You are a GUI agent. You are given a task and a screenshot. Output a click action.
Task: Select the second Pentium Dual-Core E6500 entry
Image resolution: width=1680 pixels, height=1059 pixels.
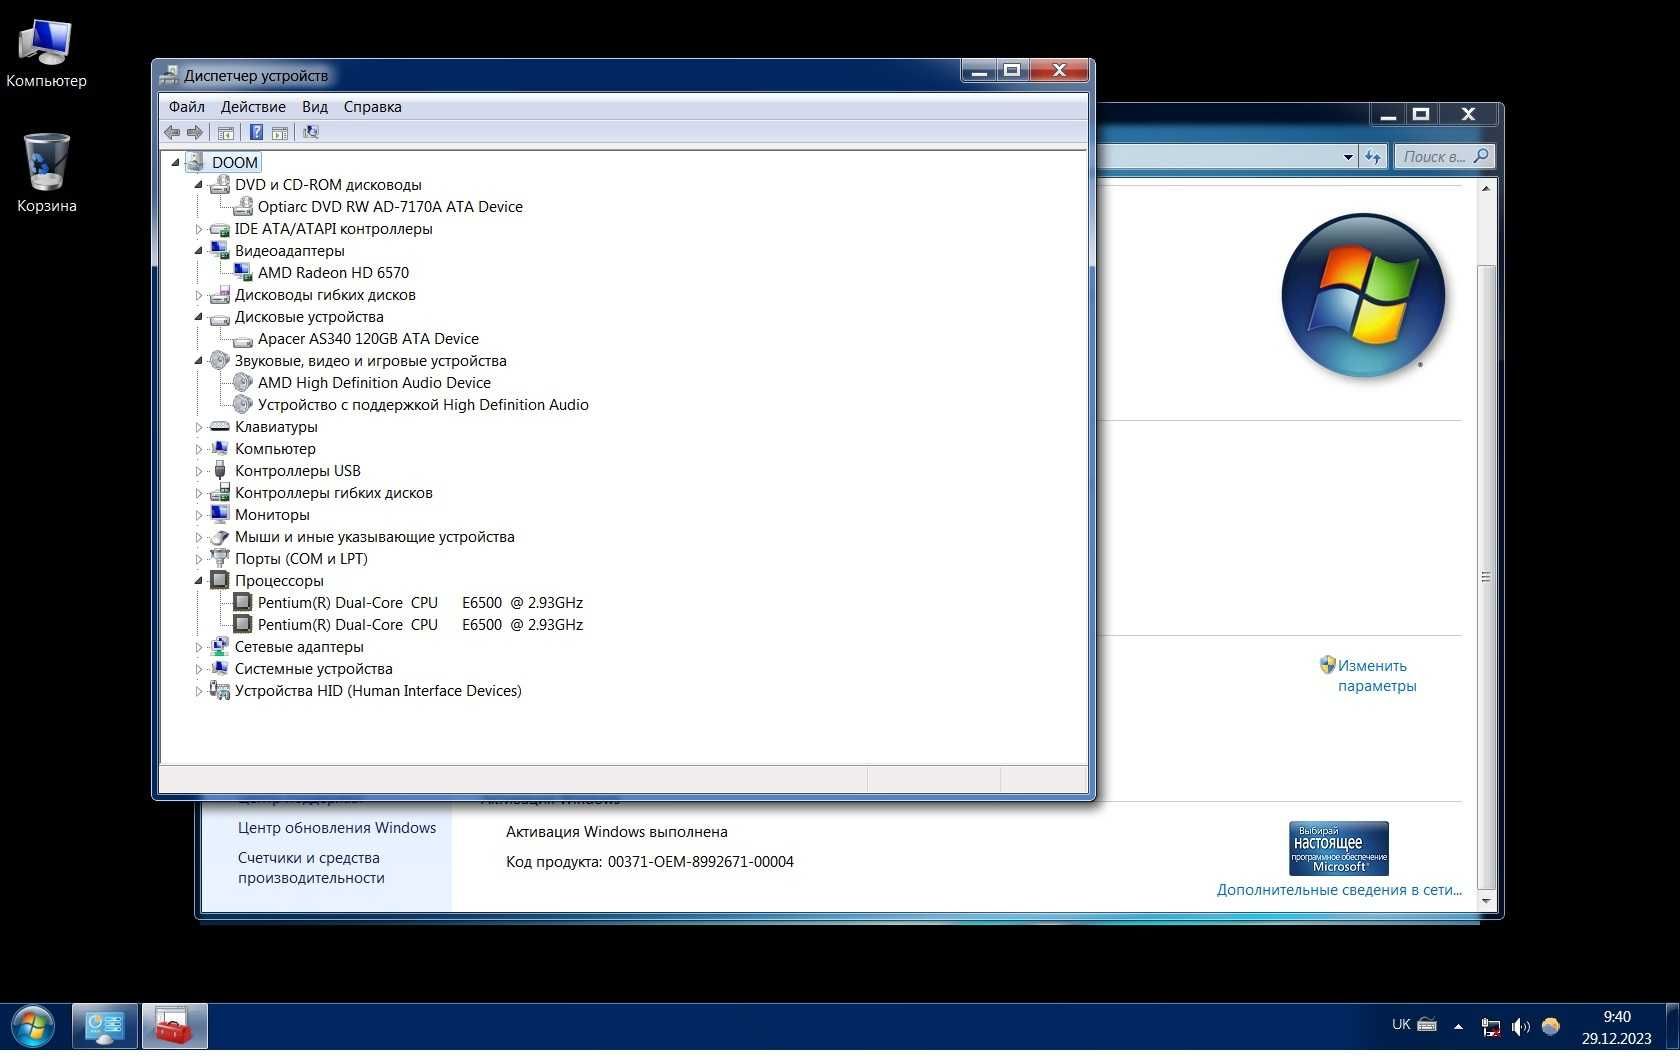(420, 624)
